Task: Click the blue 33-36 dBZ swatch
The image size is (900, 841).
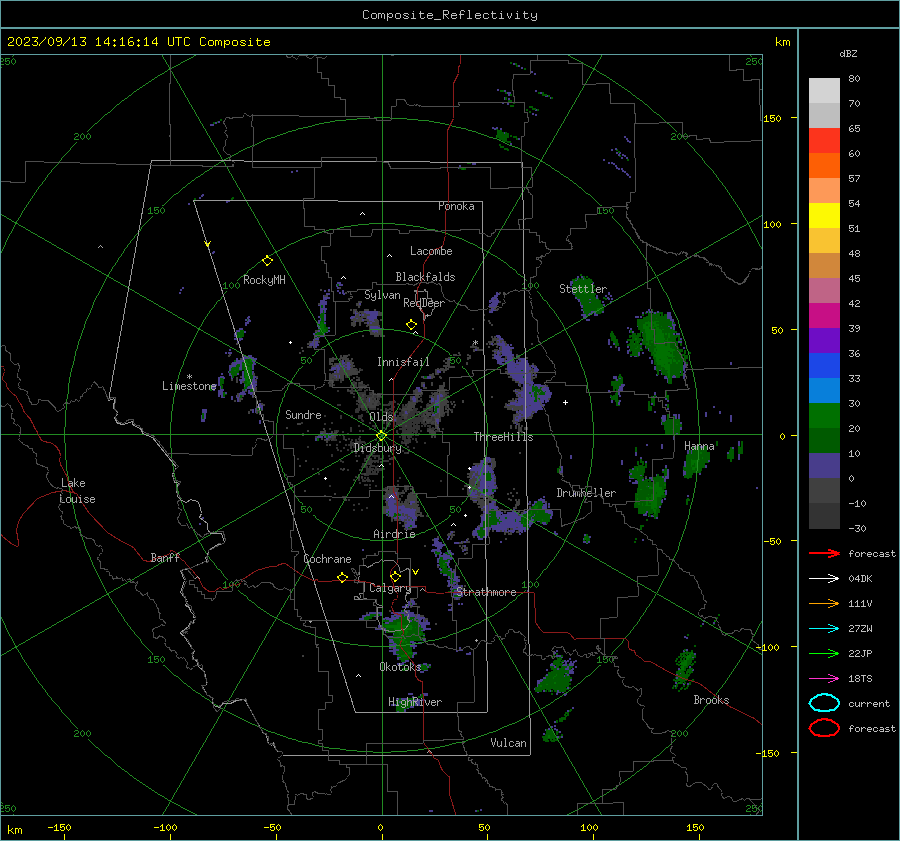Action: point(824,366)
